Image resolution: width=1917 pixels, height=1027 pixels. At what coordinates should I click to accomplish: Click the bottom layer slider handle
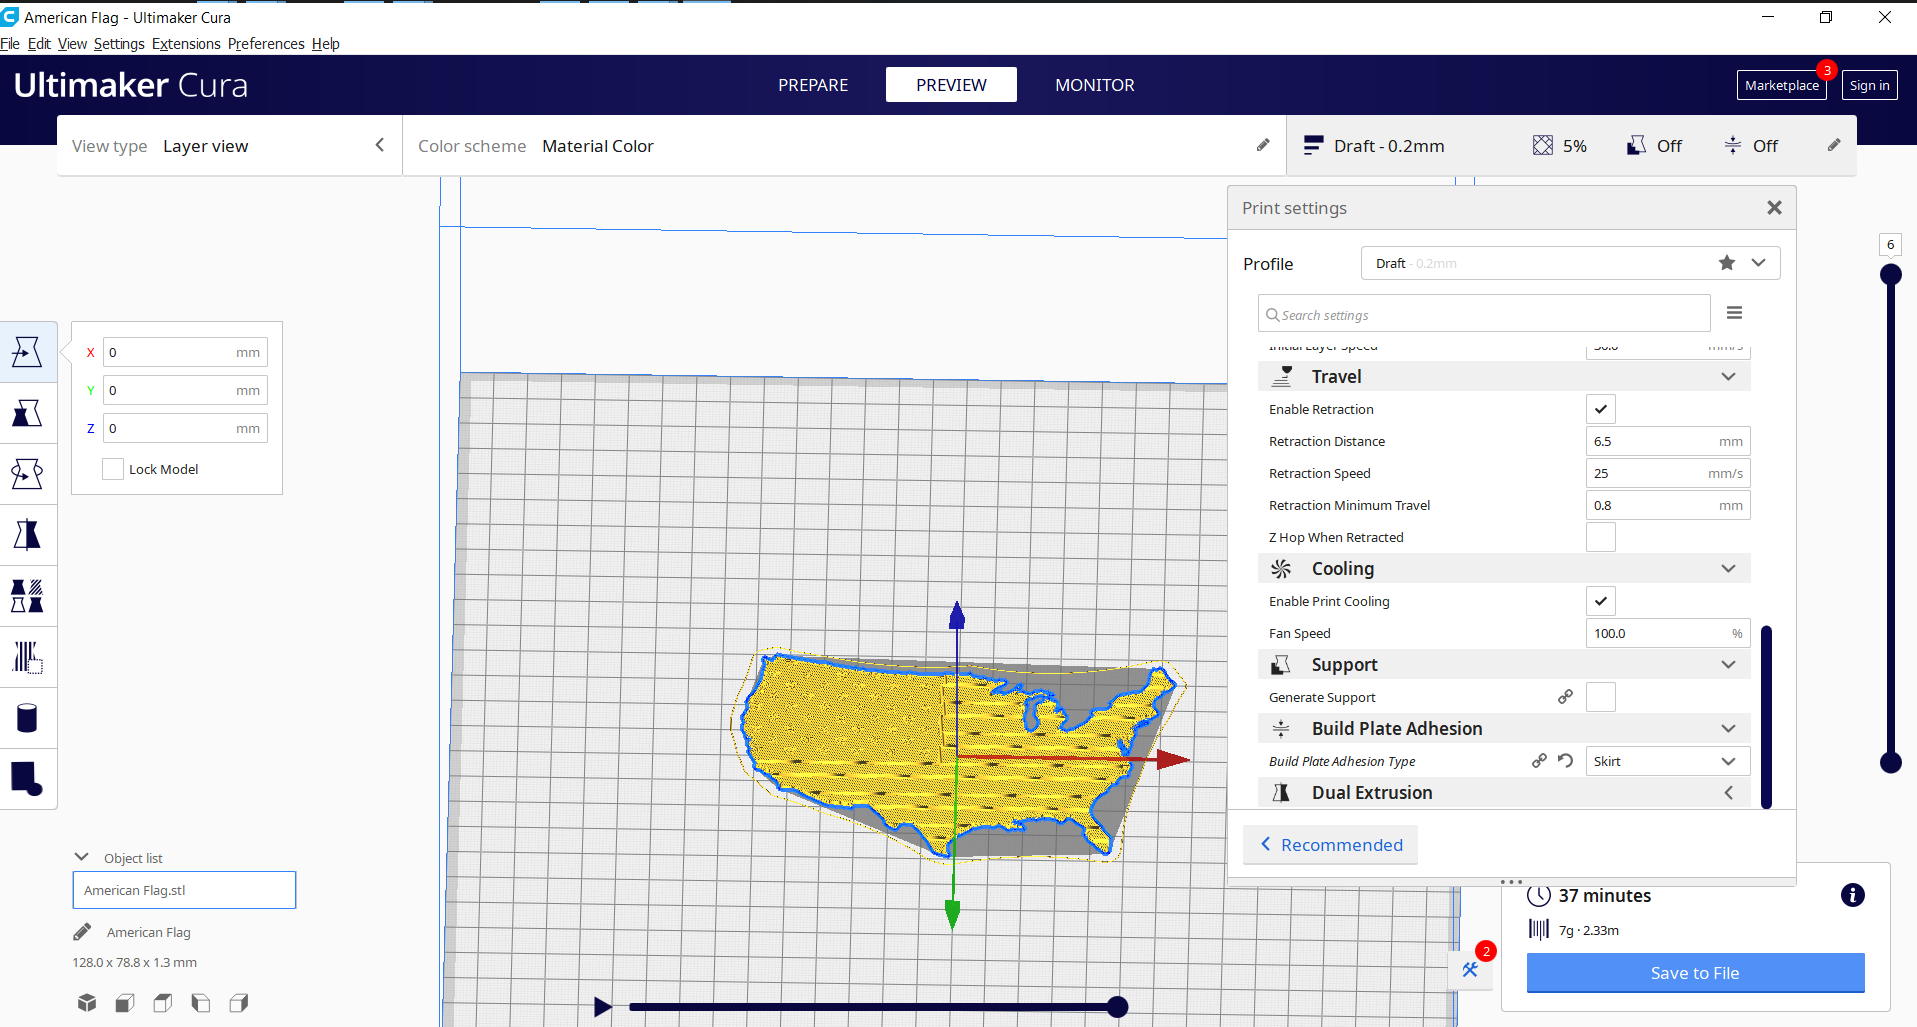coord(1890,763)
